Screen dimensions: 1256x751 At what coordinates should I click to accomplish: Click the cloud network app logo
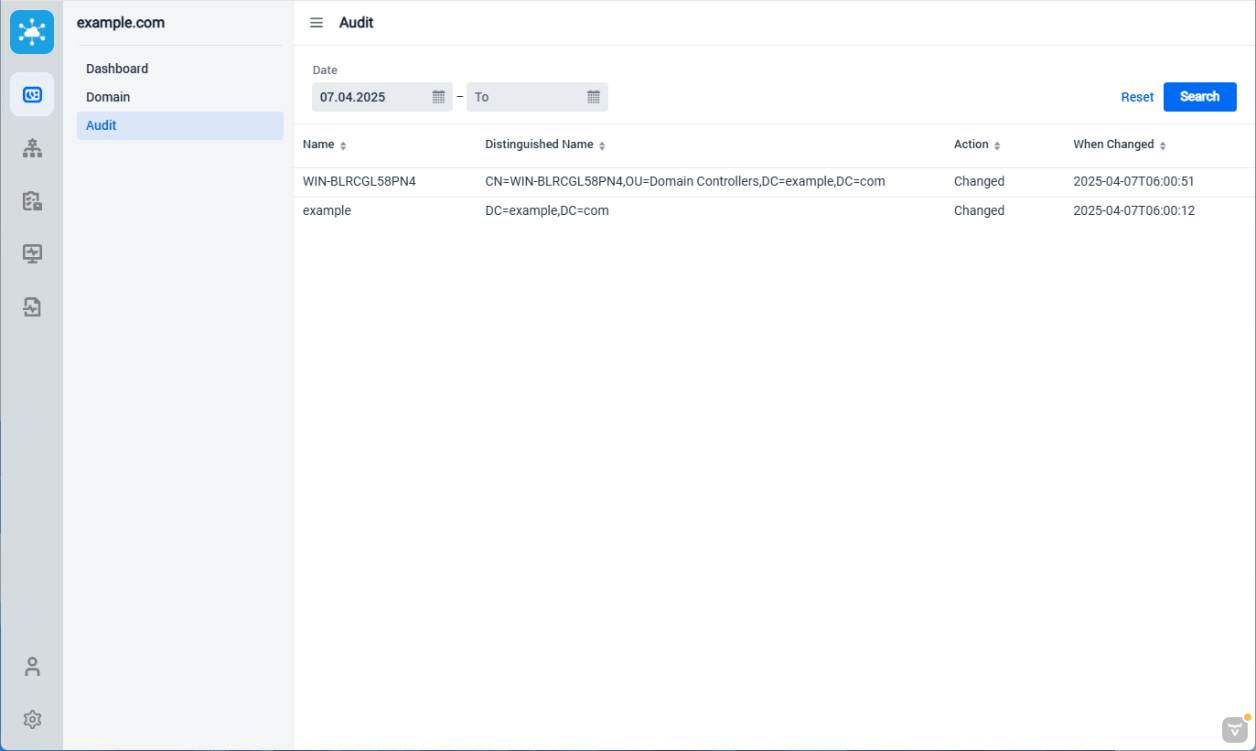[x=32, y=32]
